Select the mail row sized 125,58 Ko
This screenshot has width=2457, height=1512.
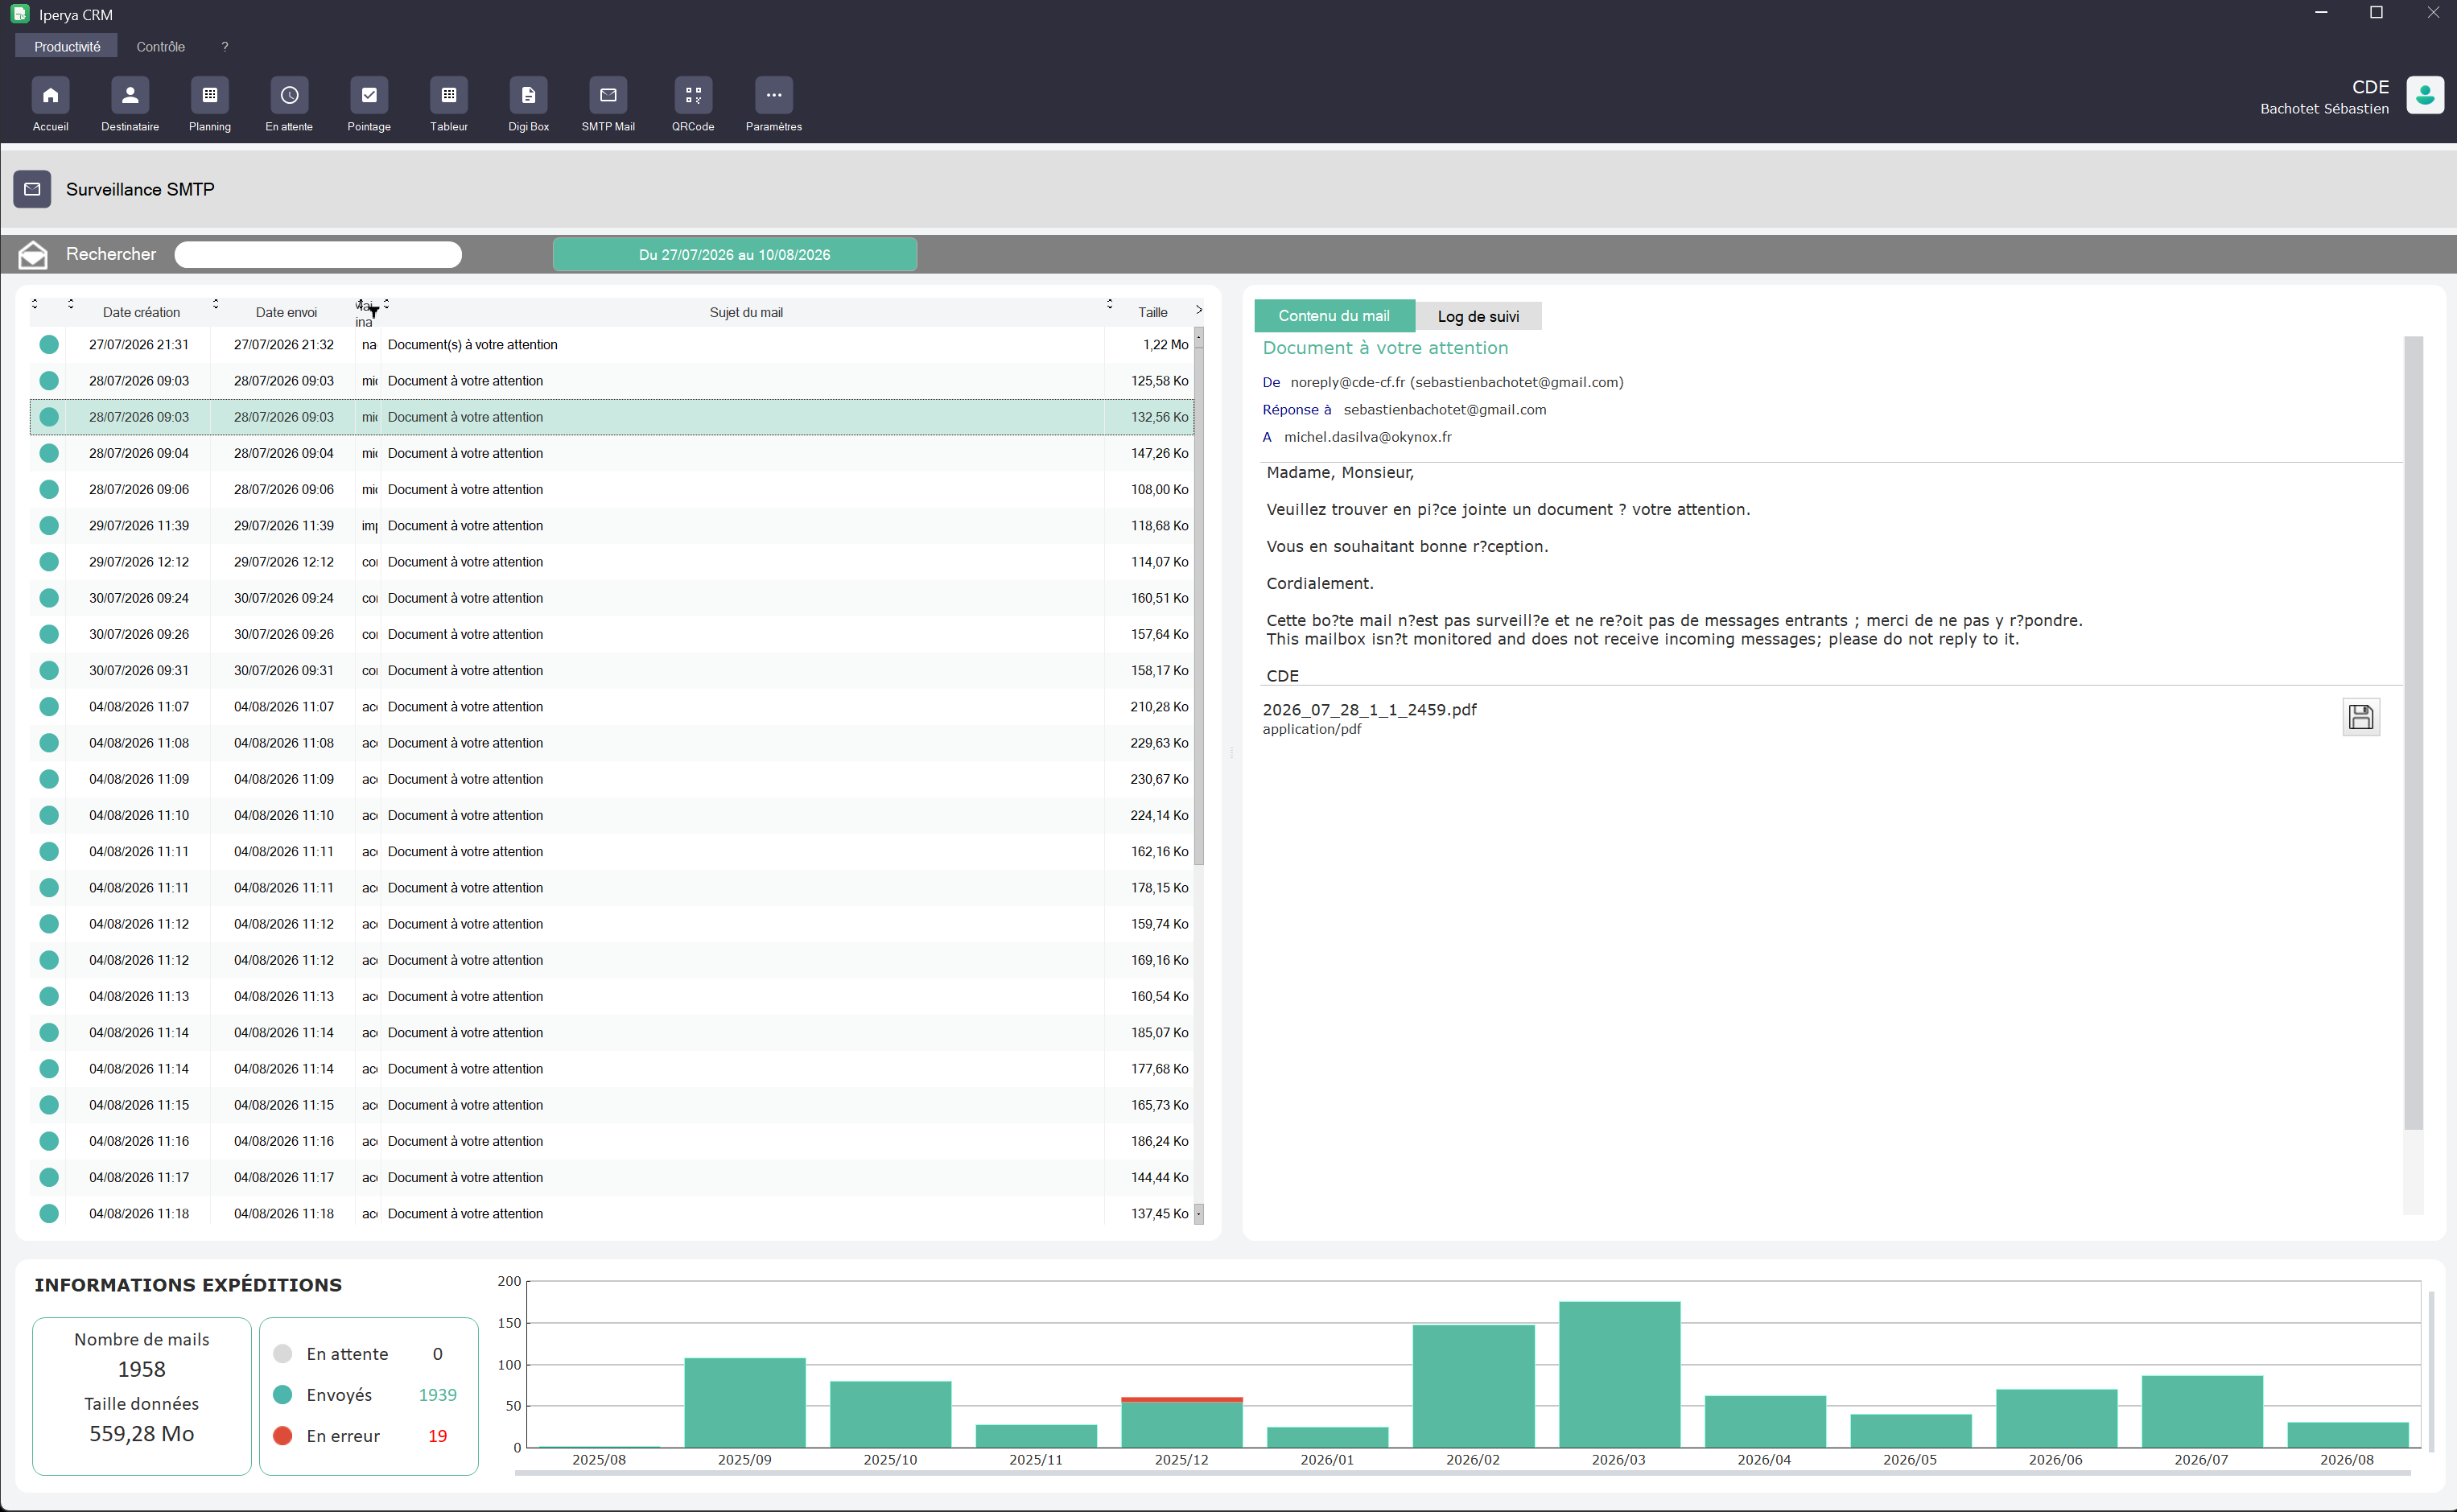tap(612, 381)
